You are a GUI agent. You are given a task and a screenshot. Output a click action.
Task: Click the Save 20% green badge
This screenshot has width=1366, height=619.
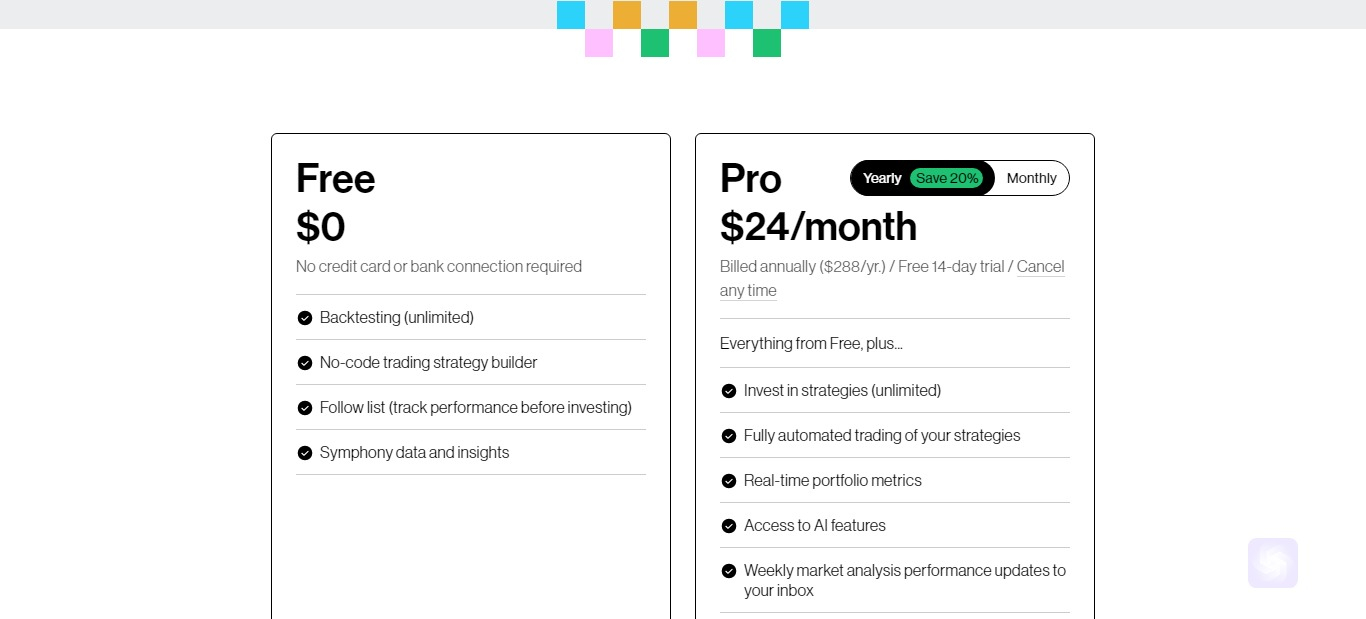(947, 178)
